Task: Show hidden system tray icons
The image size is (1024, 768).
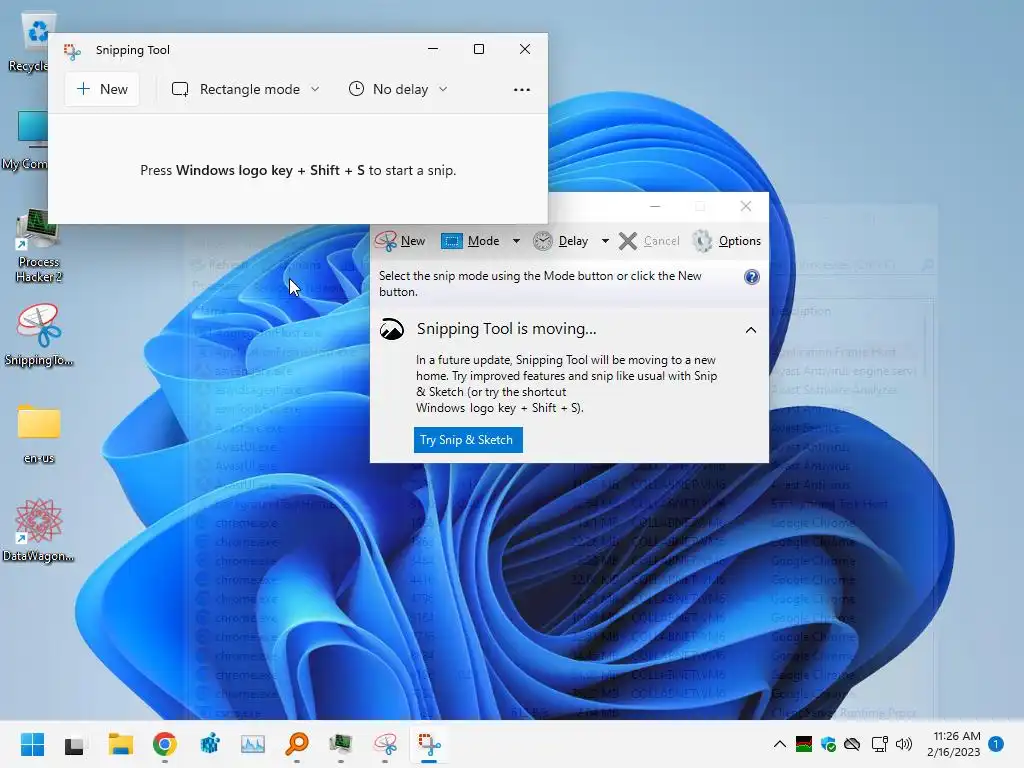Action: [x=780, y=744]
